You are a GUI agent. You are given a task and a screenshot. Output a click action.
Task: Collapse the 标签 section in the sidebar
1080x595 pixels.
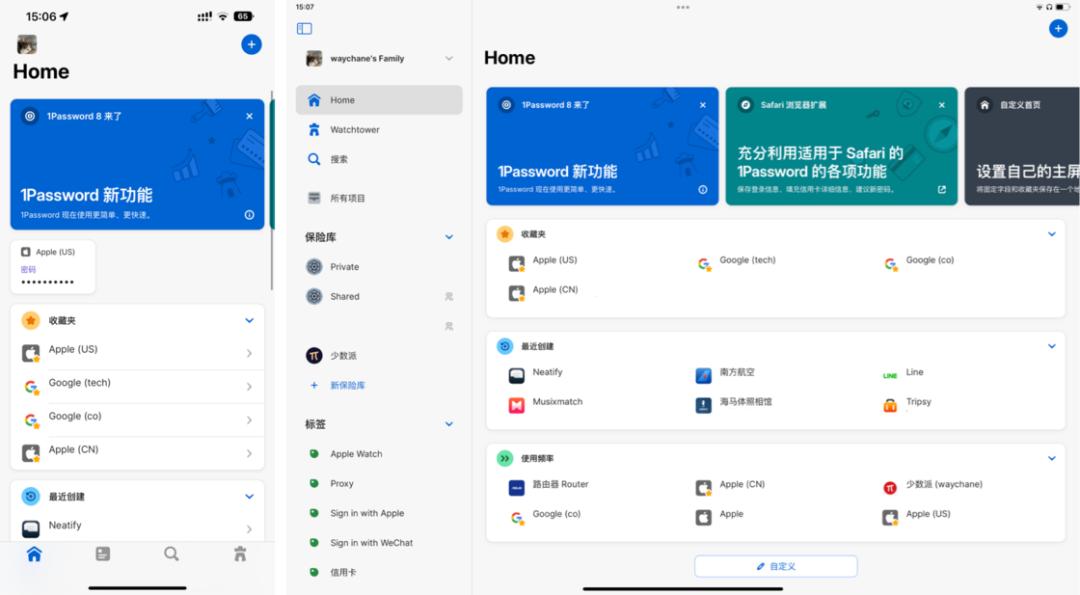[449, 424]
